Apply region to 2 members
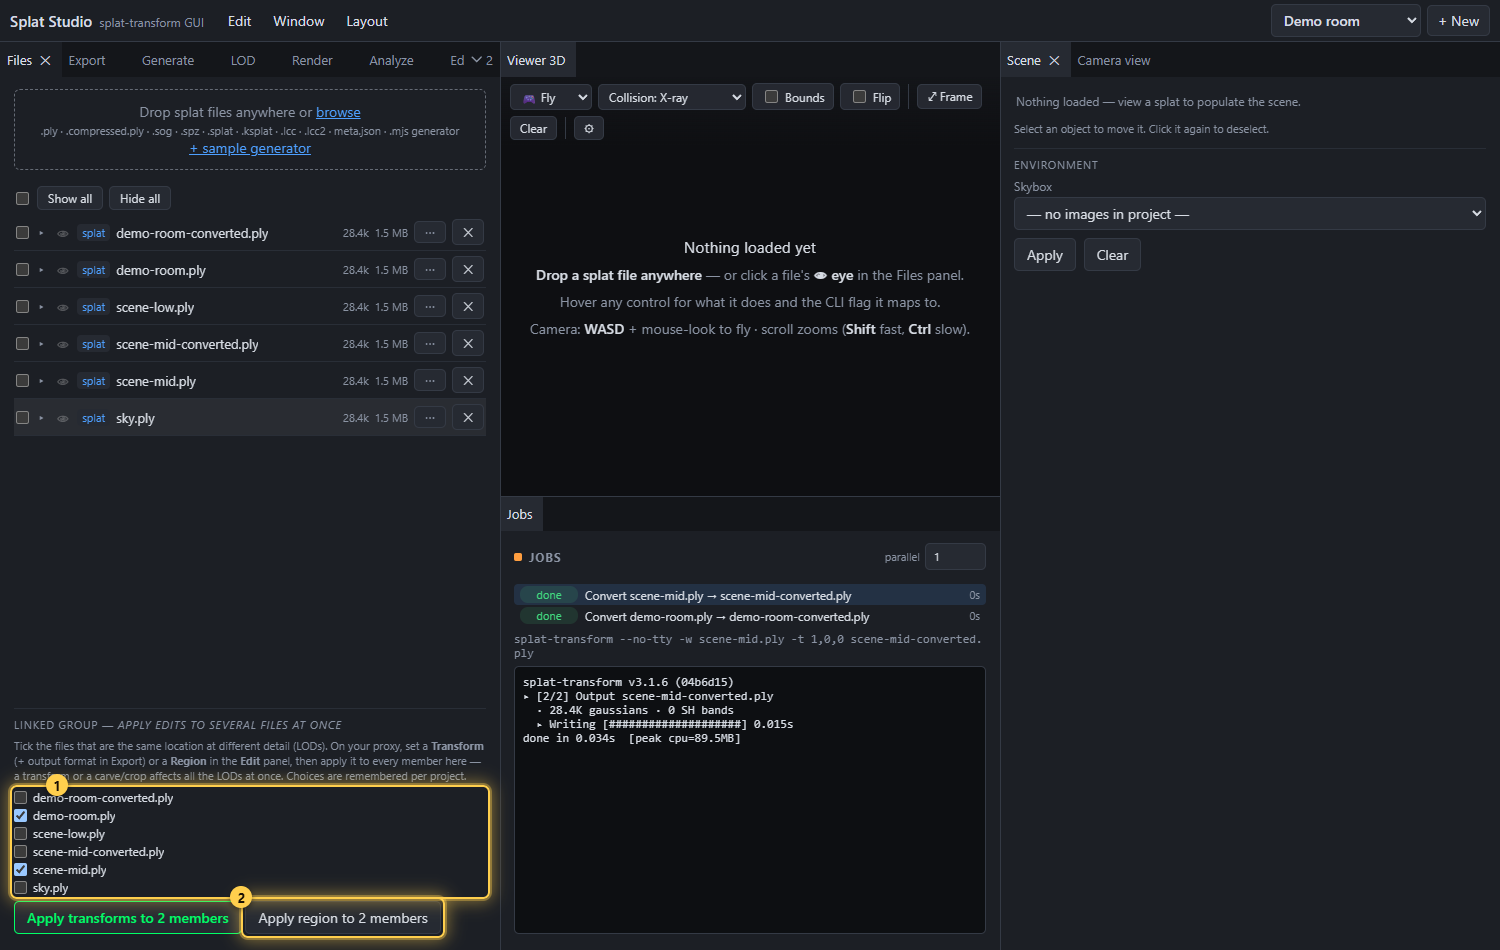1500x950 pixels. [x=343, y=918]
